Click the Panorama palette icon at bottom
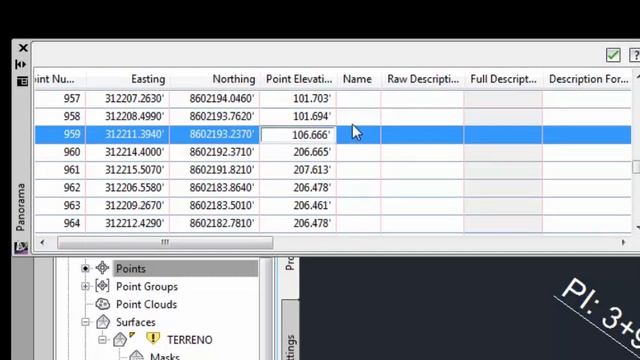Image resolution: width=640 pixels, height=360 pixels. coord(21,247)
